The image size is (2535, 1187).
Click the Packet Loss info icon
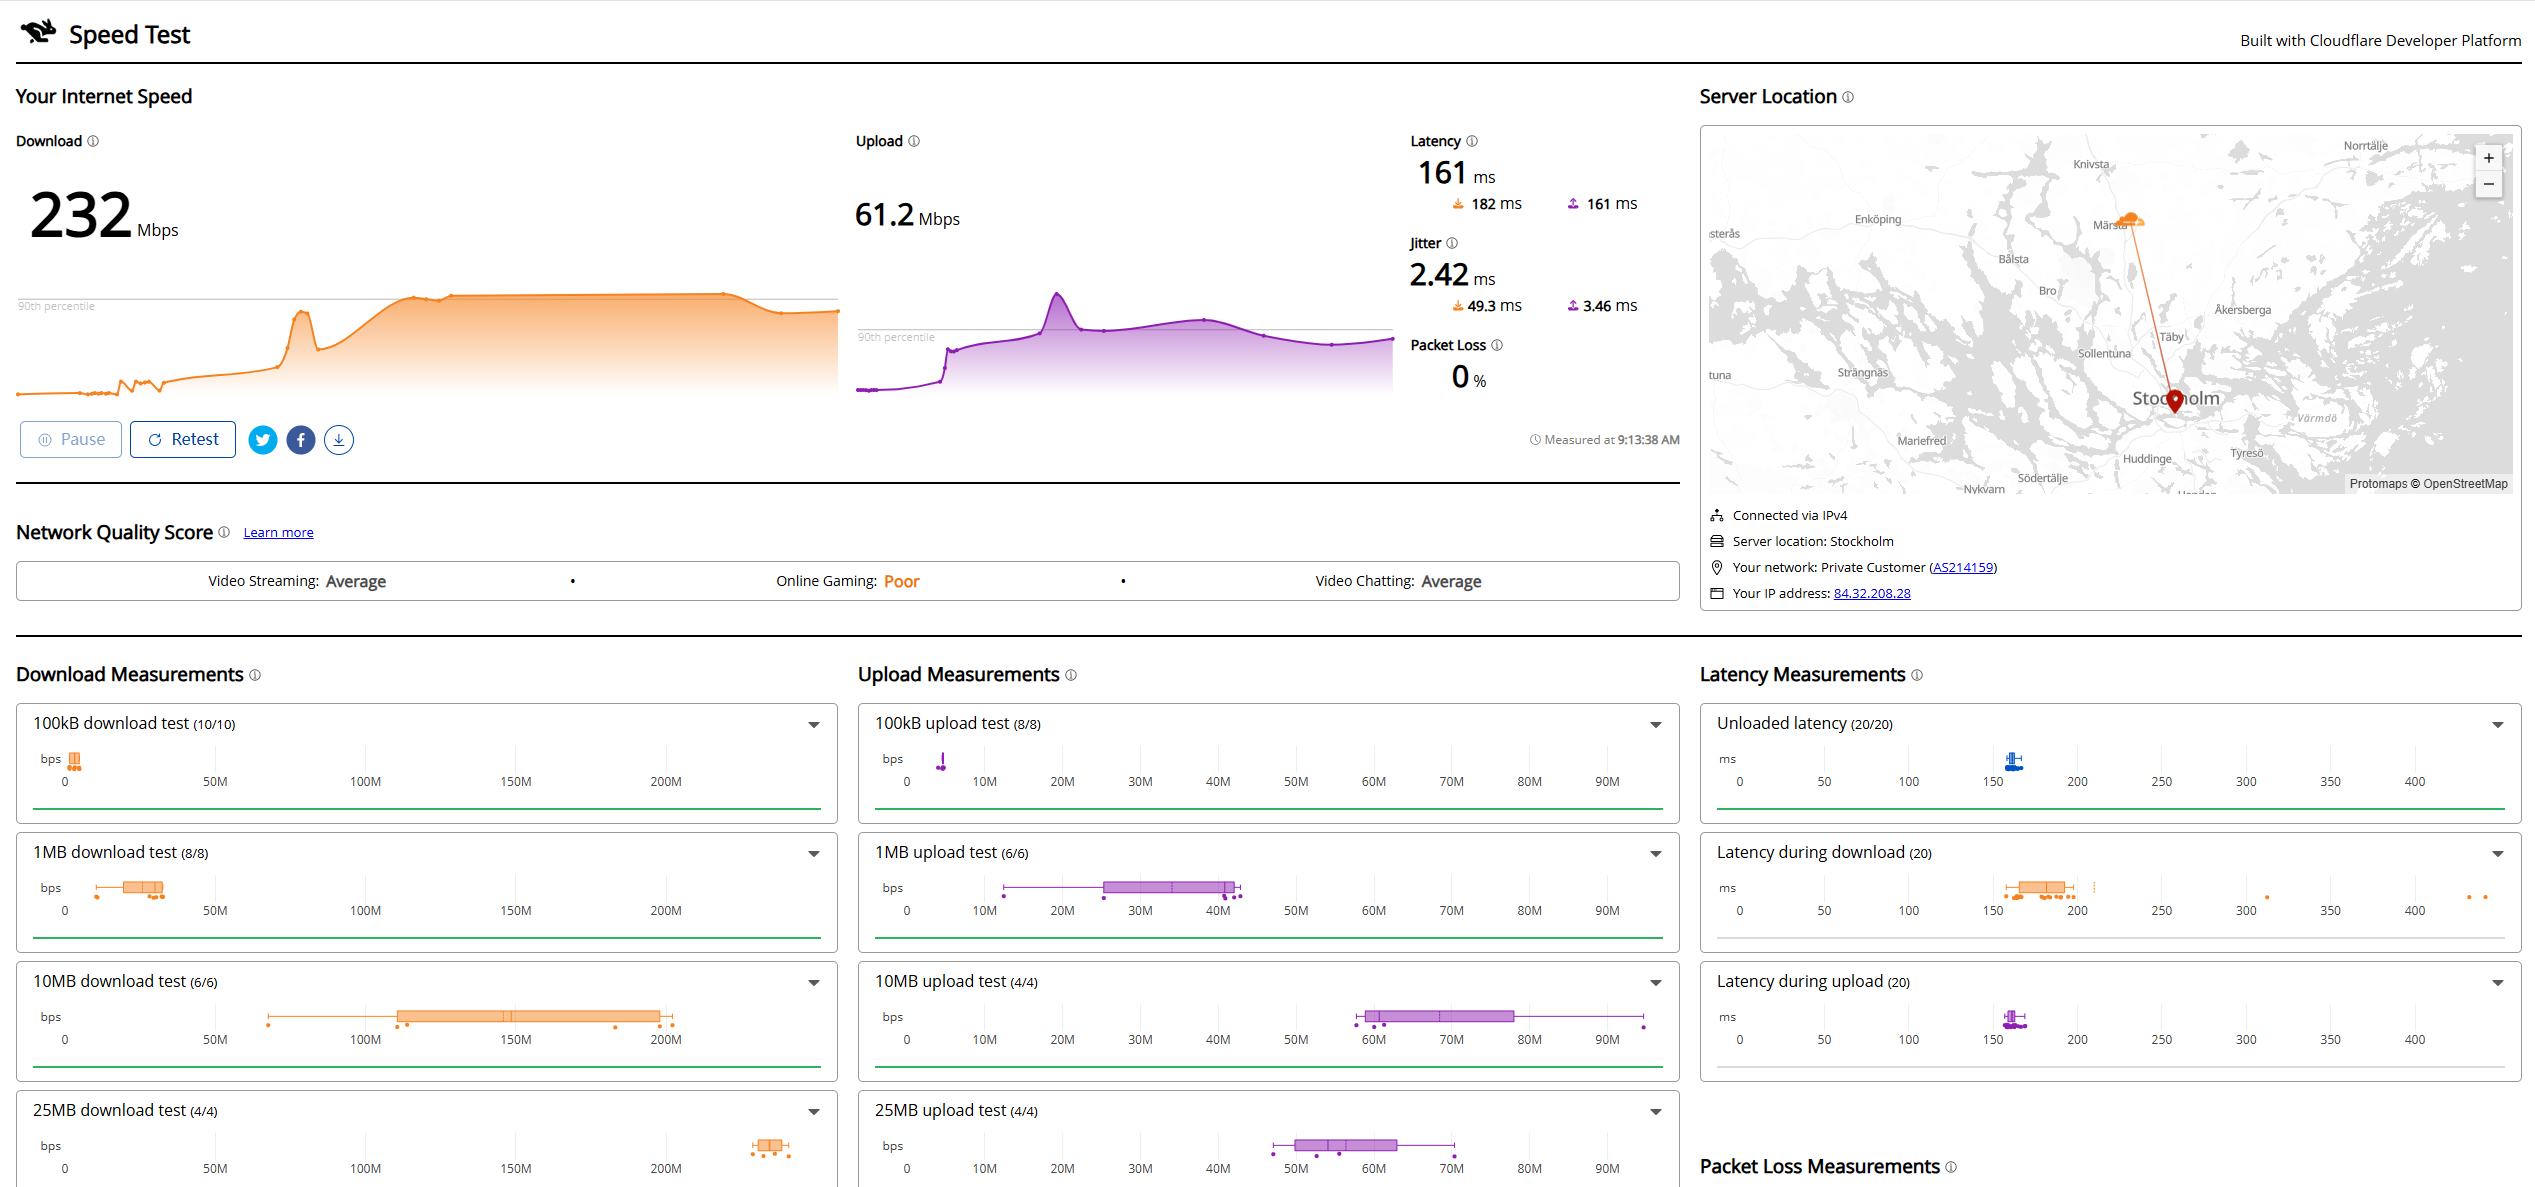tap(1497, 345)
